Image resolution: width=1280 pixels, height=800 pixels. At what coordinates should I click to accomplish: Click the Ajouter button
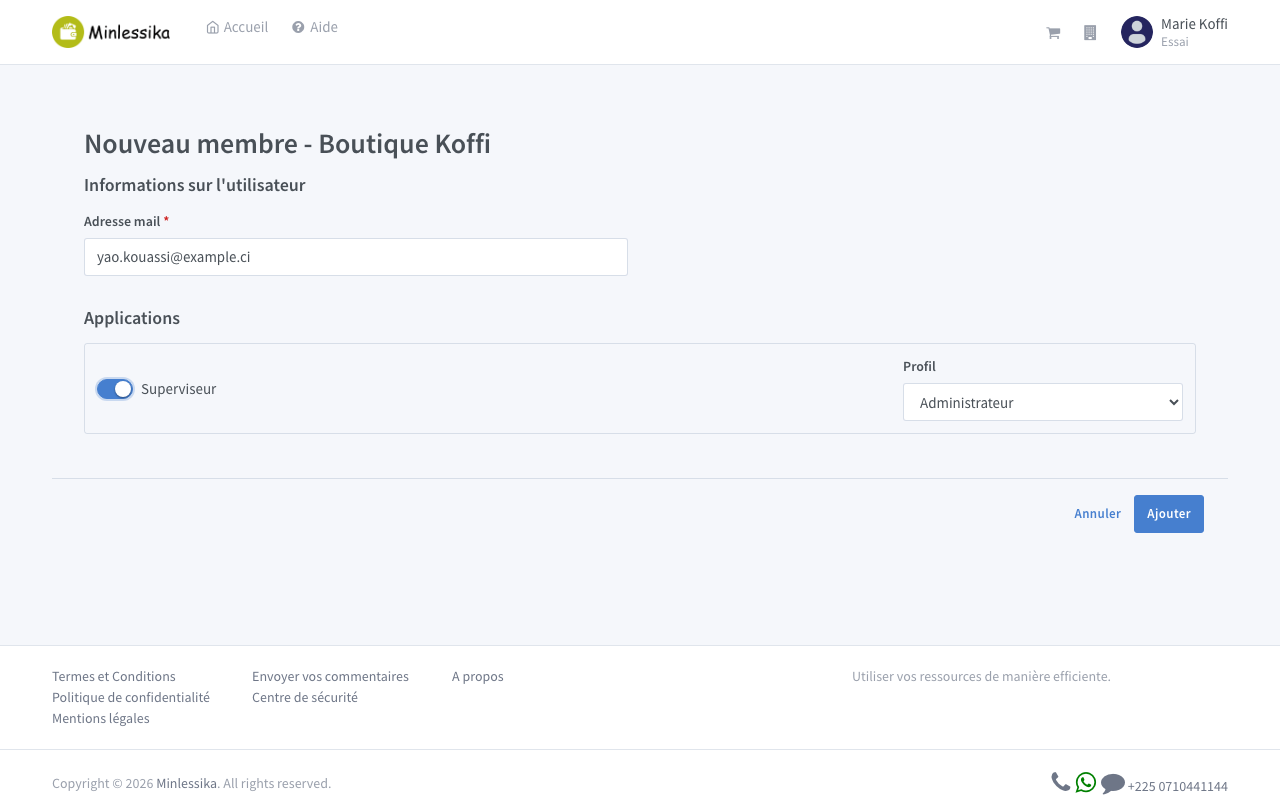click(x=1169, y=514)
